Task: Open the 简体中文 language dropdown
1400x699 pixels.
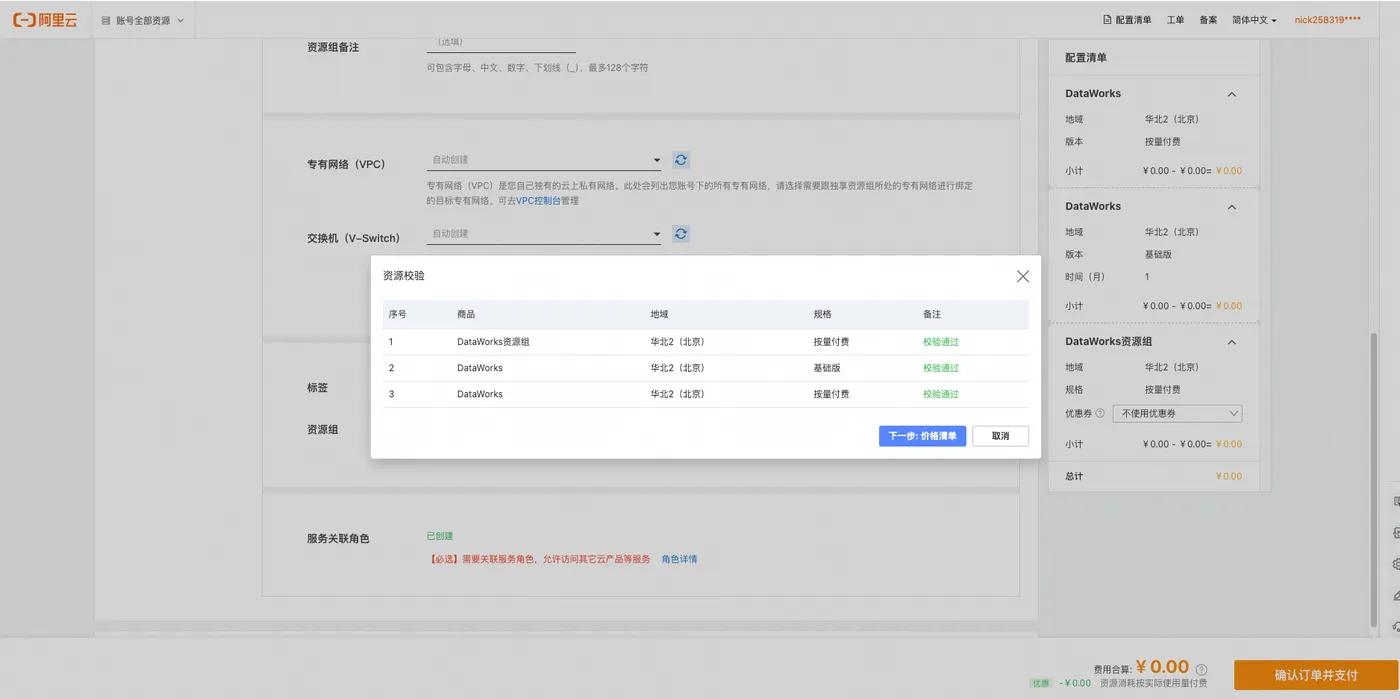Action: (1254, 20)
